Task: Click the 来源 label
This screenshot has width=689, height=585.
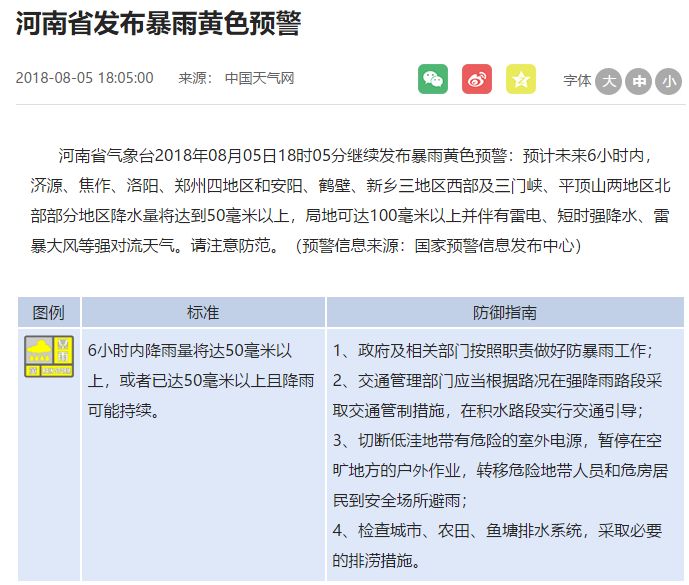Action: pos(195,78)
